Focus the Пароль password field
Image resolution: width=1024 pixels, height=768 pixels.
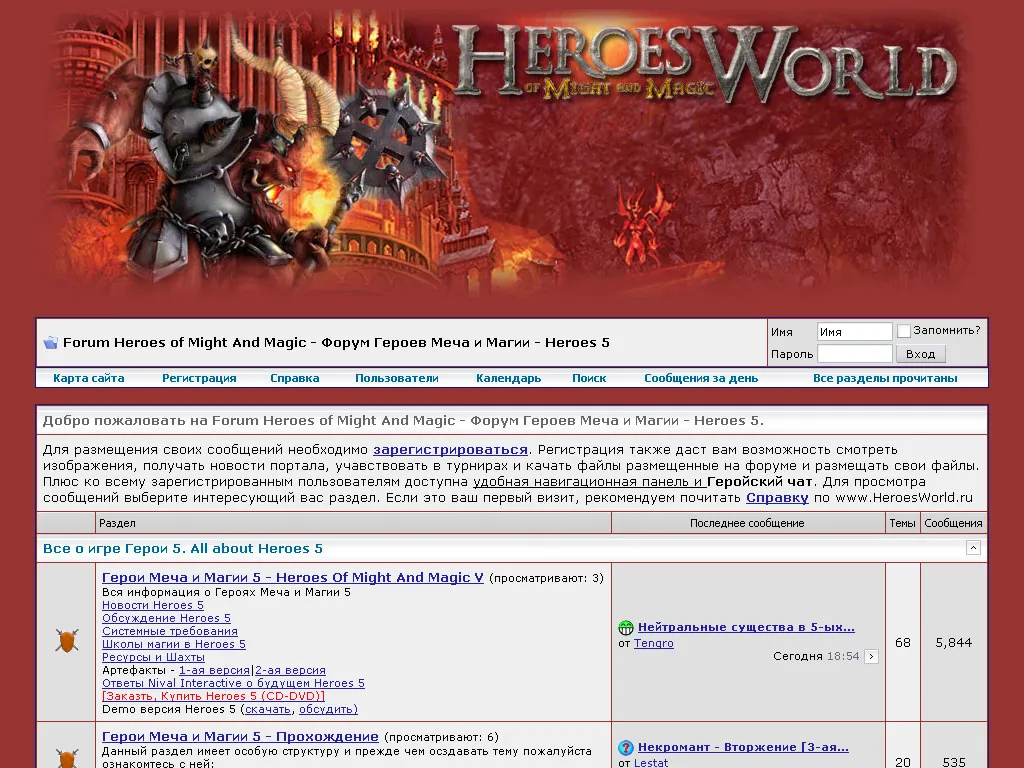(854, 354)
